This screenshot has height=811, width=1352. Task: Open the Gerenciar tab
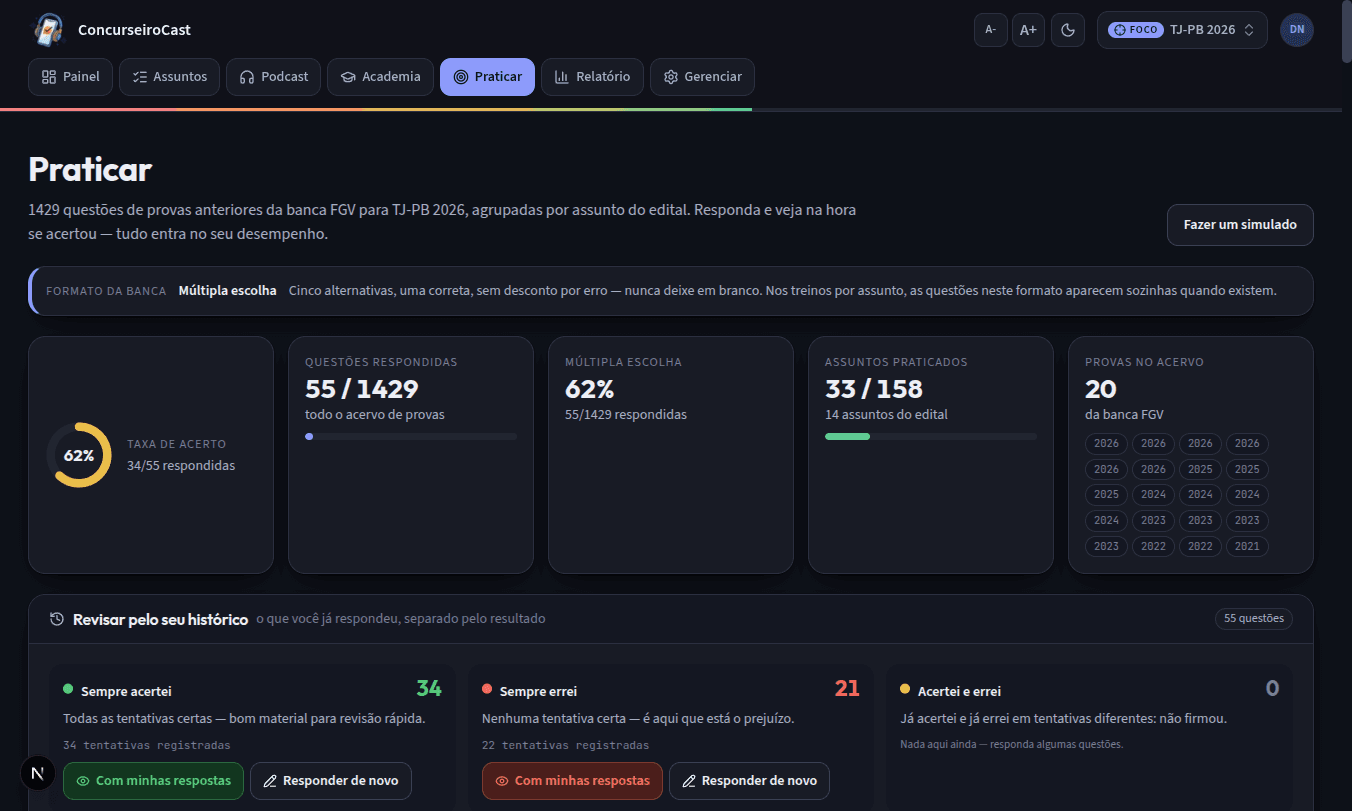(x=702, y=77)
